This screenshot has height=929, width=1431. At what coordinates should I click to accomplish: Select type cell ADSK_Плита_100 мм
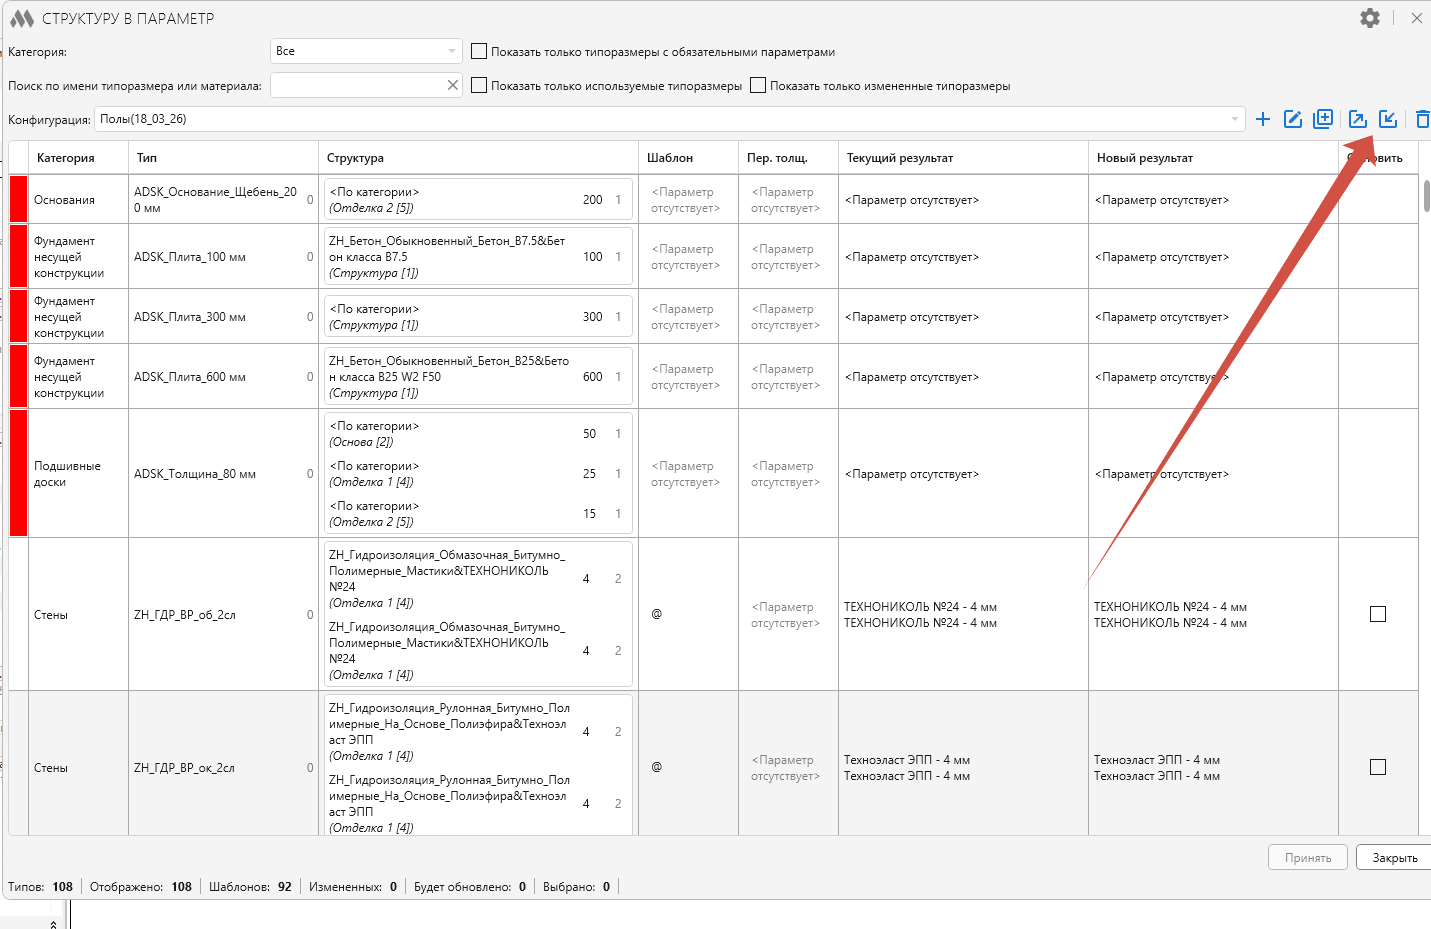[x=223, y=256]
